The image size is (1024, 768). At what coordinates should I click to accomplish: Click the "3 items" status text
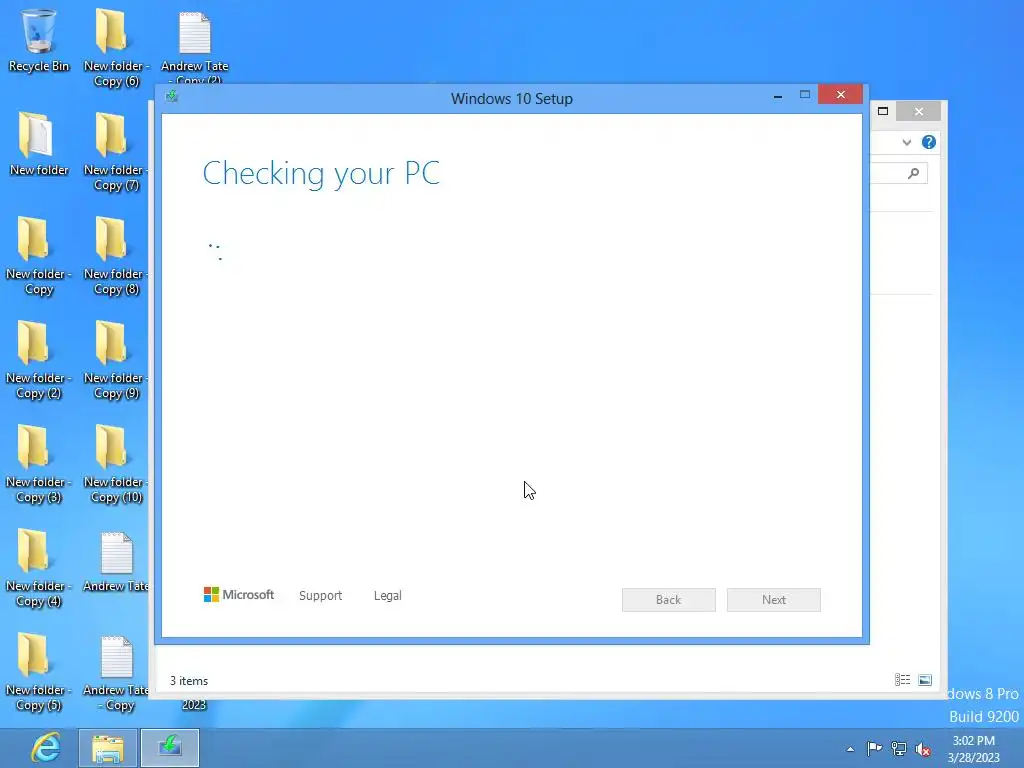click(189, 680)
